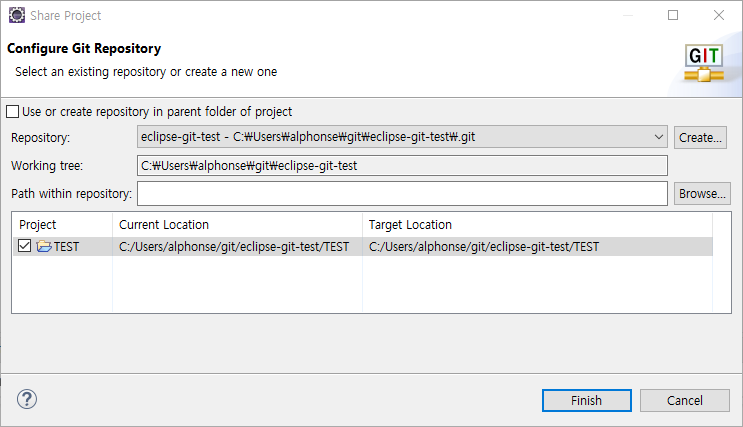
Task: Click the Working tree: label
Action: [47, 165]
